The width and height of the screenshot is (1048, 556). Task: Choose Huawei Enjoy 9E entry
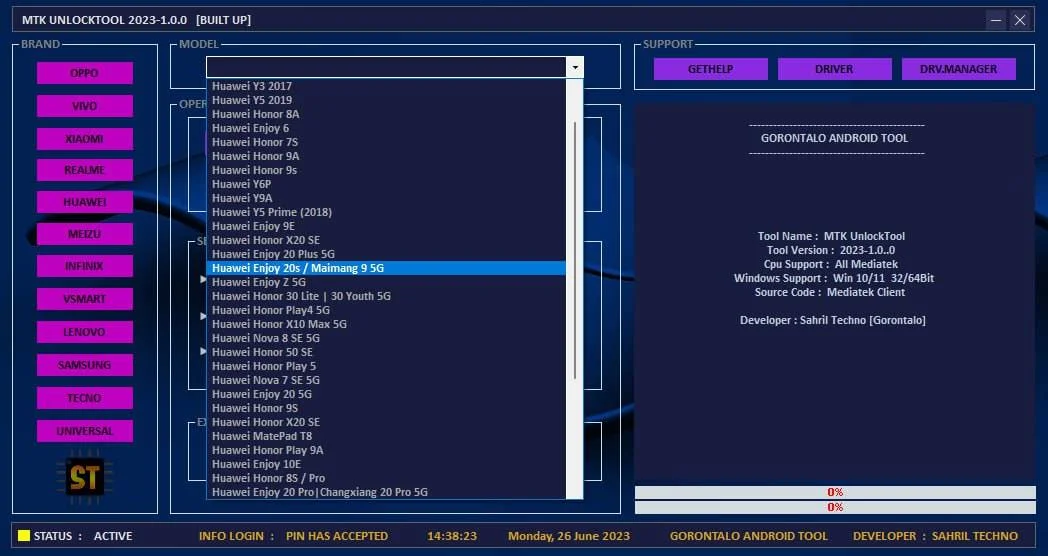(386, 226)
